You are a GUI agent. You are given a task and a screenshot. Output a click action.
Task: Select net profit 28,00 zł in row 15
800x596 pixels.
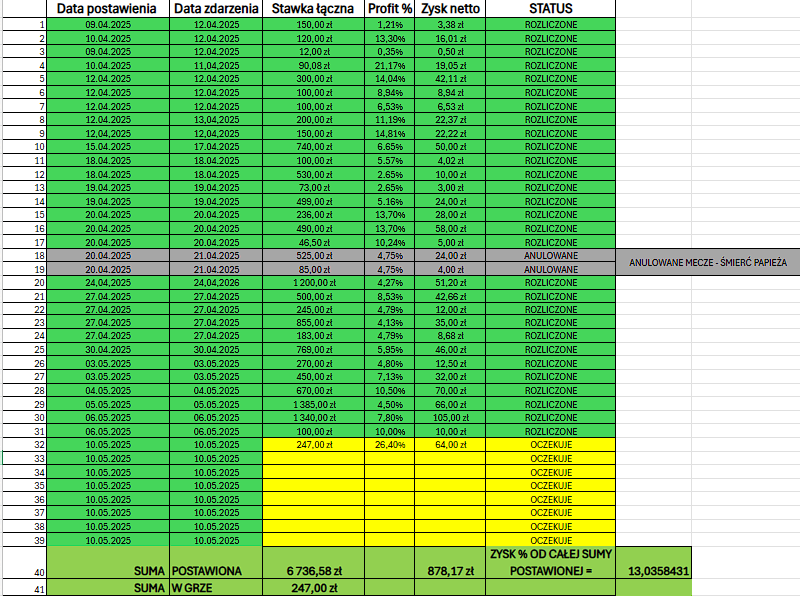450,214
